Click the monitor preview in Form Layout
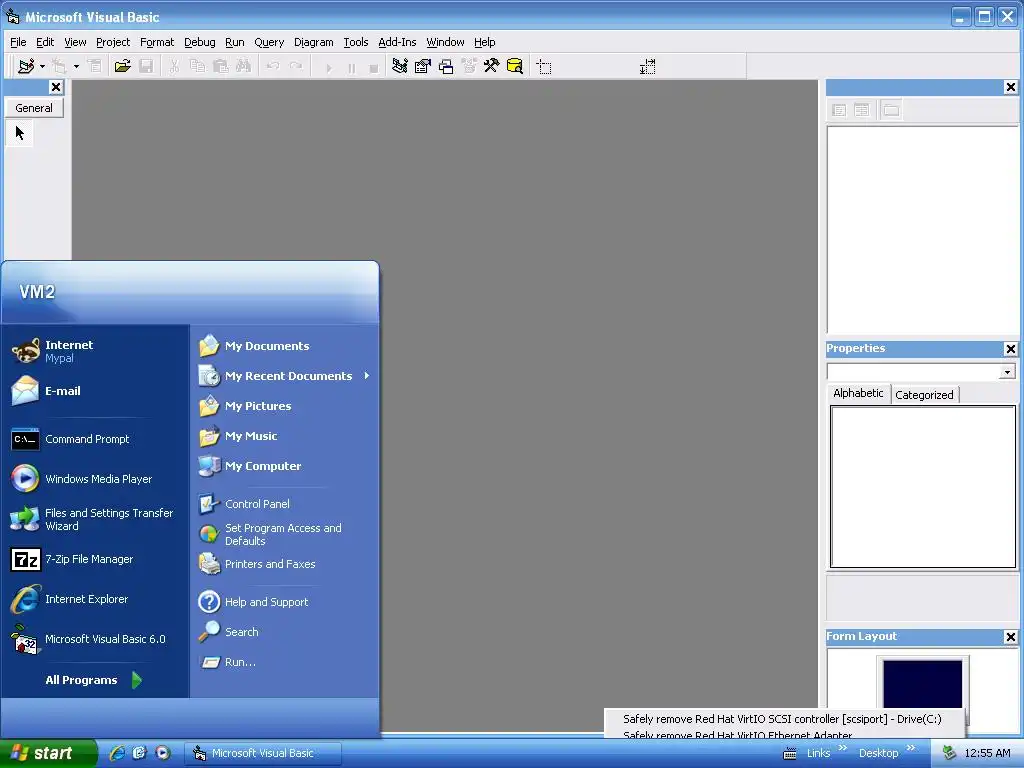 (x=922, y=684)
